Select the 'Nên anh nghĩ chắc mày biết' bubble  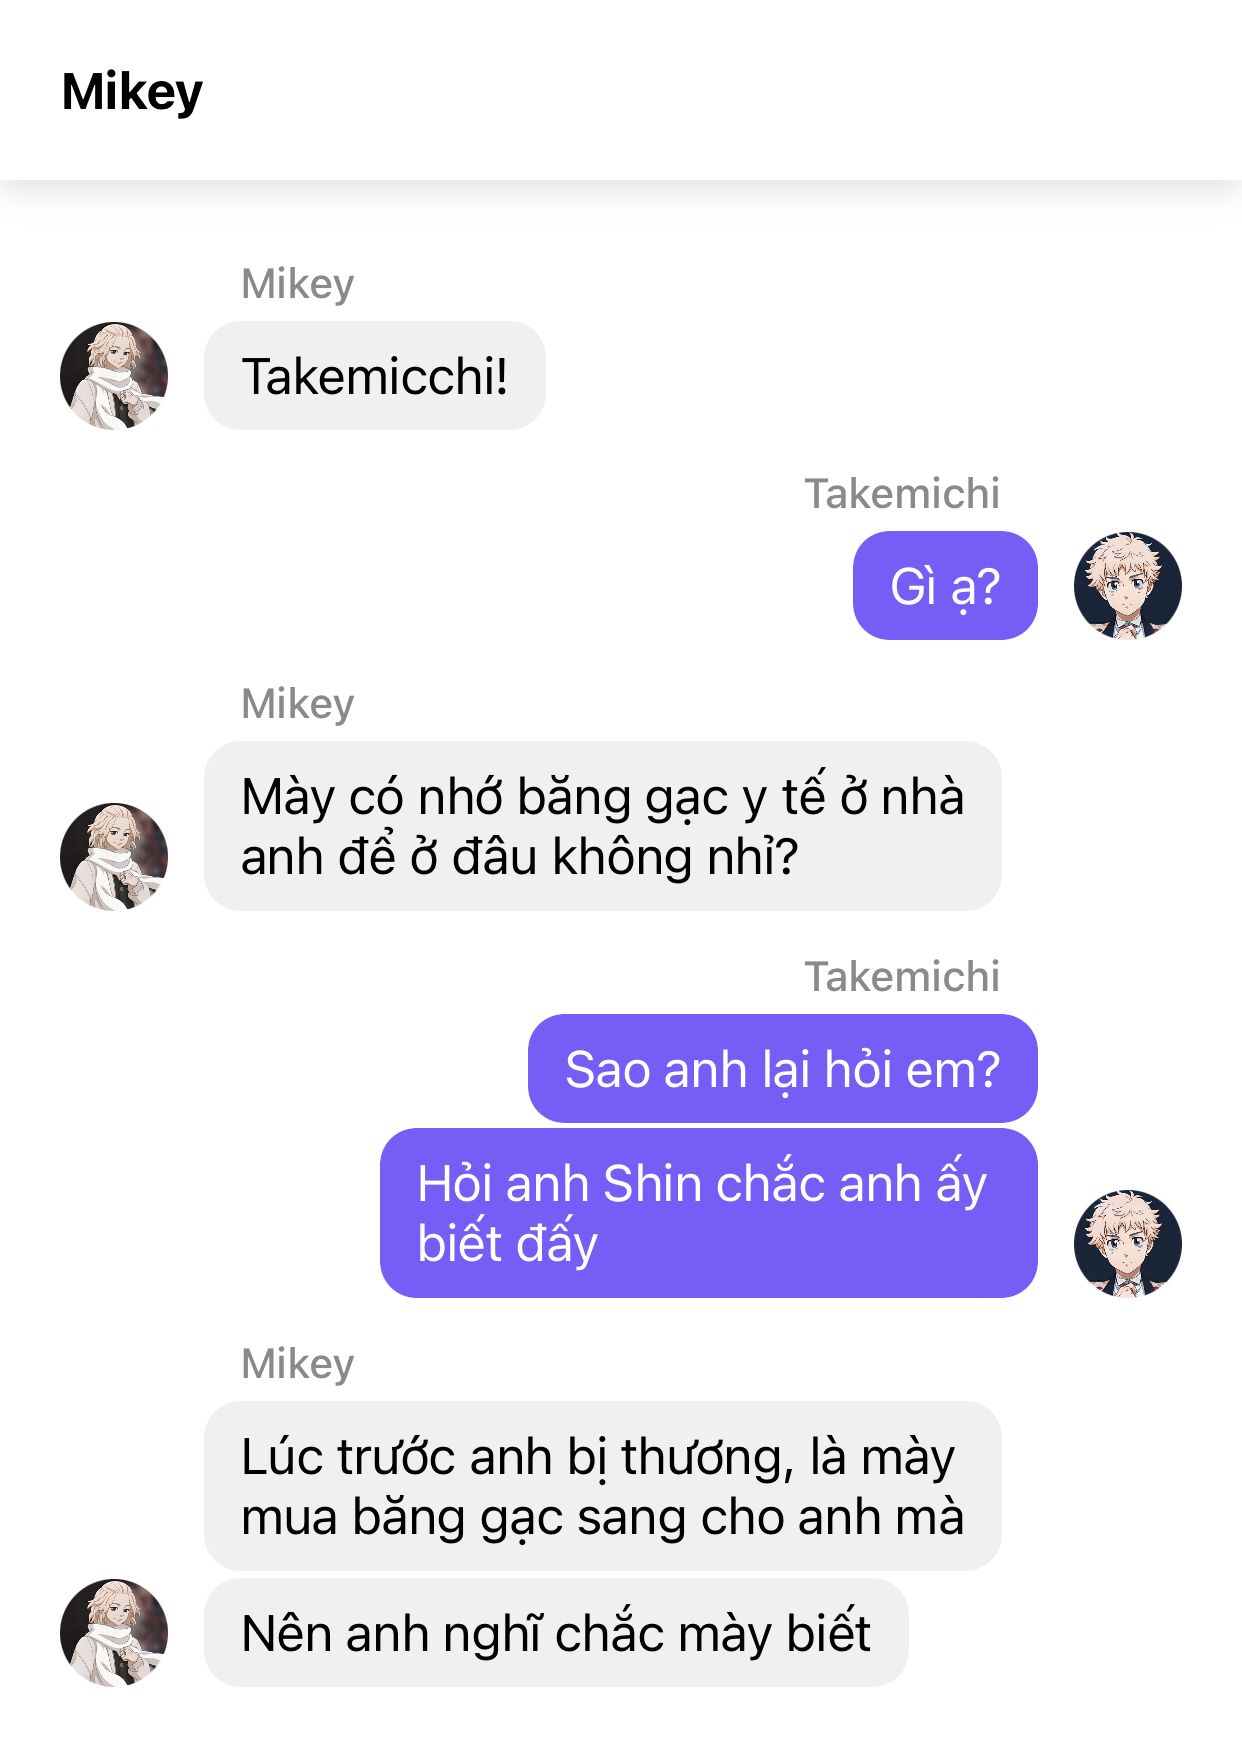[556, 1632]
